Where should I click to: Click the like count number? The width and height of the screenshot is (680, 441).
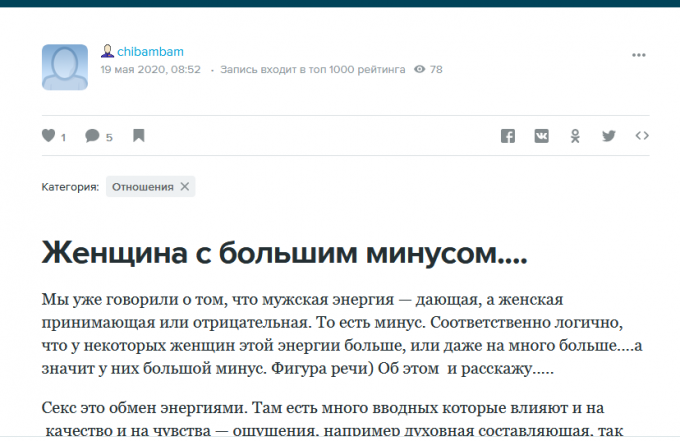point(63,137)
